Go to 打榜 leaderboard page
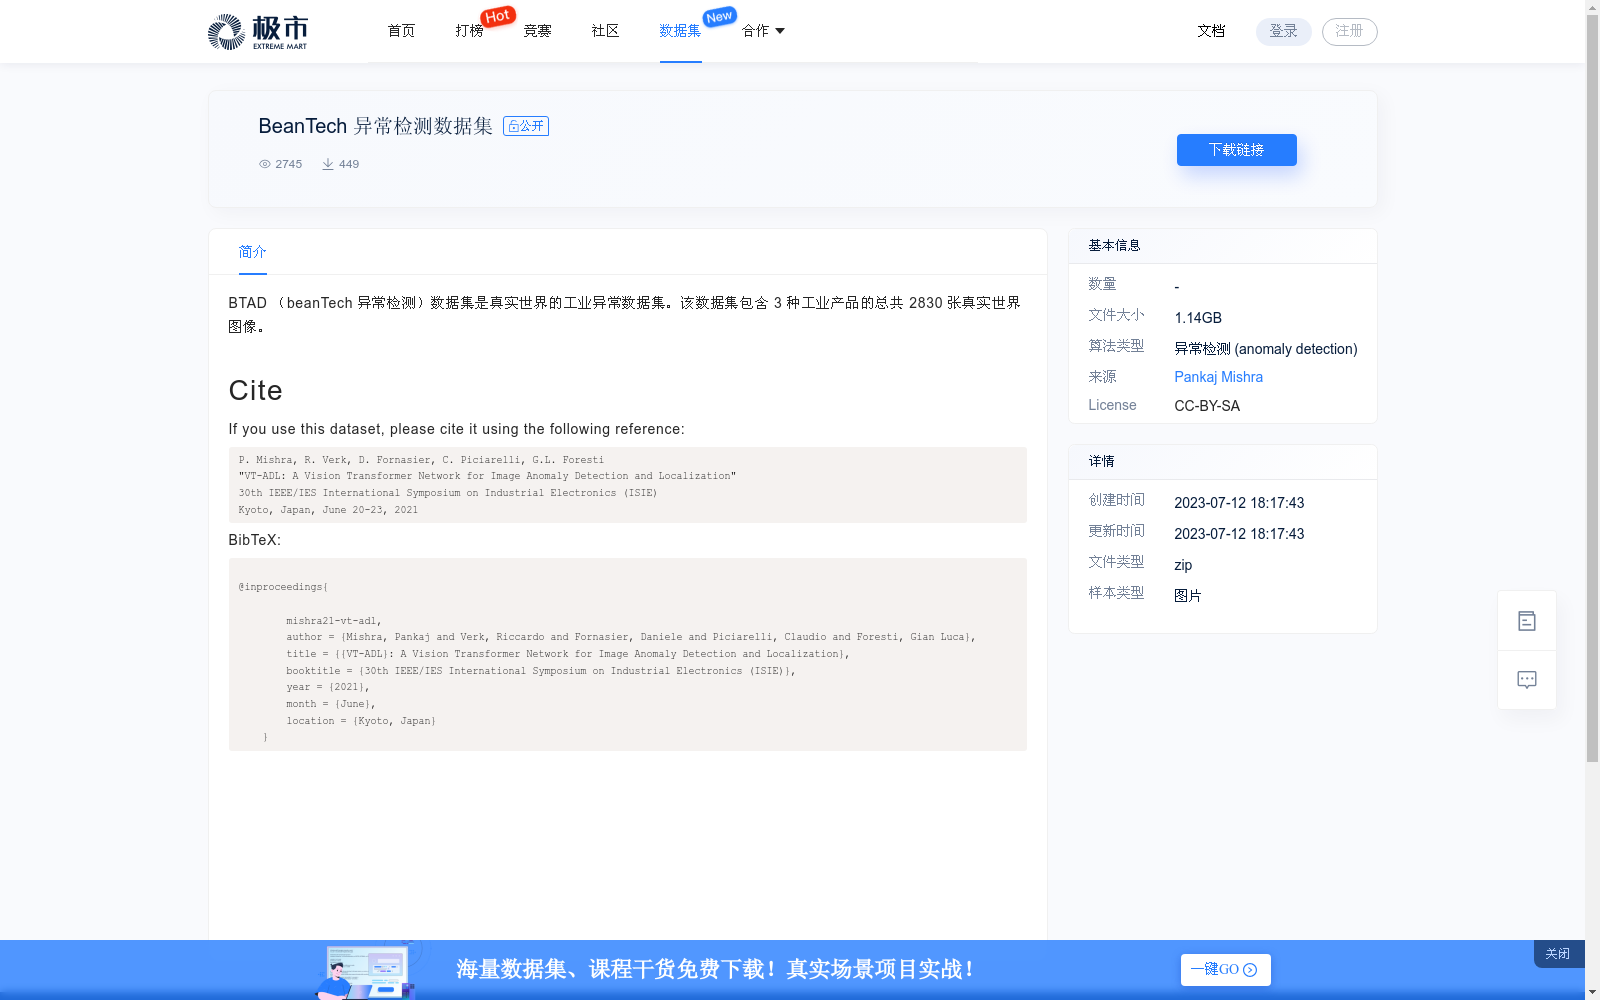The image size is (1600, 1000). tap(469, 31)
